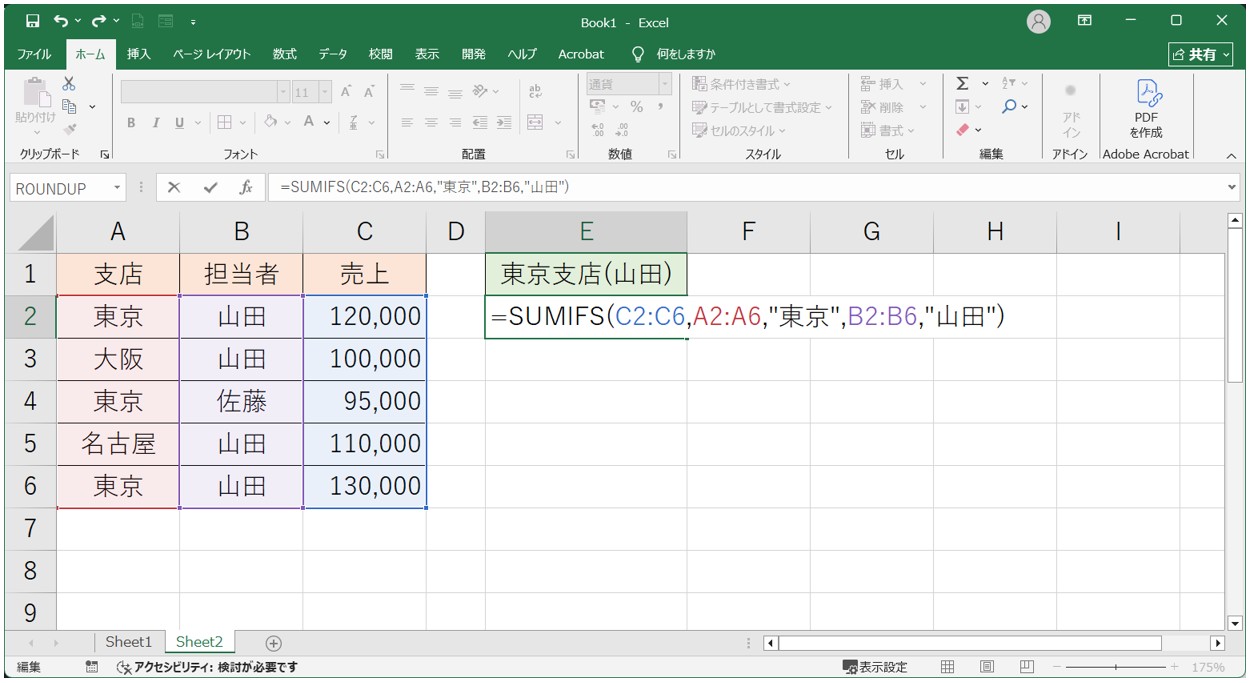Screen dimensions: 1251x683
Task: Switch to the 数式 ribbon tab
Action: point(285,54)
